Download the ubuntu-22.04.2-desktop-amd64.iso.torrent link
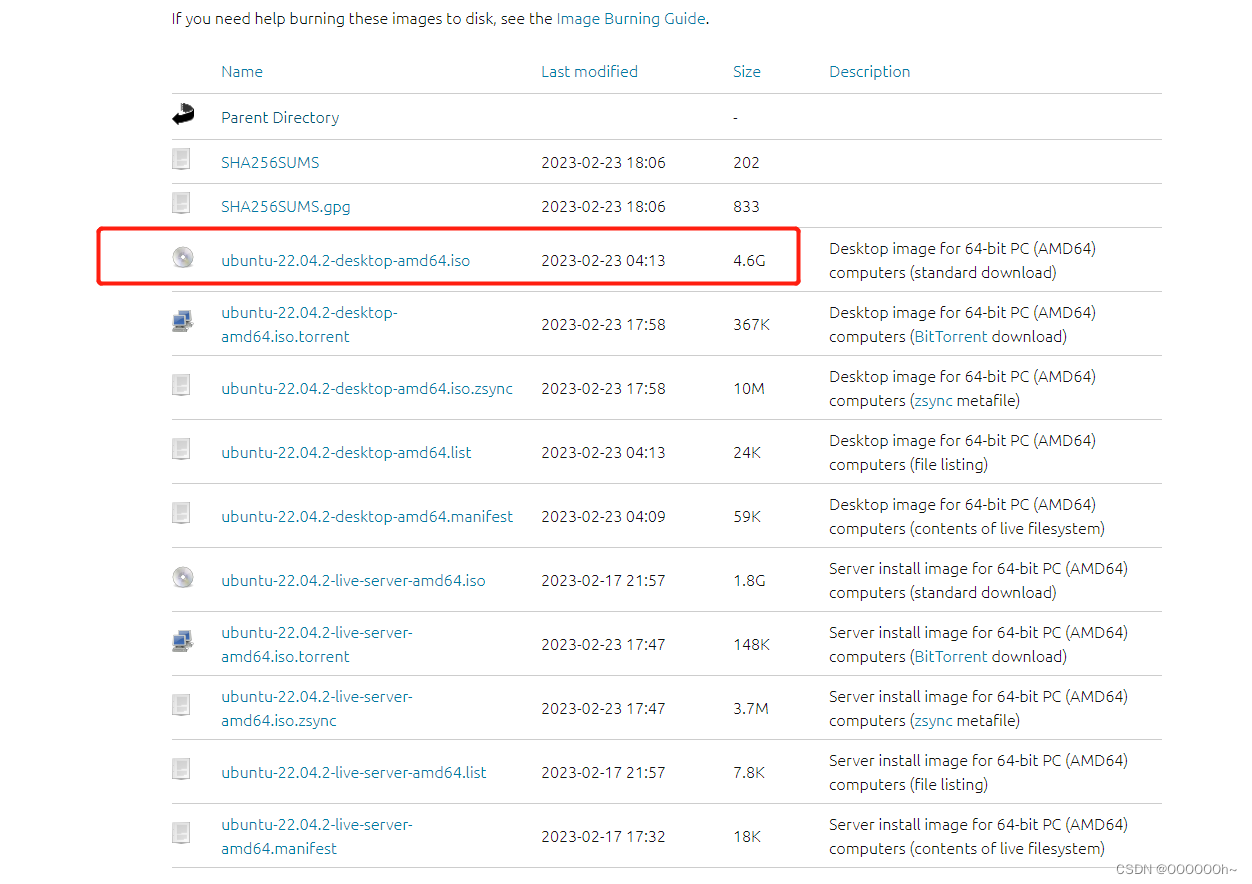This screenshot has height=884, width=1252. (x=309, y=325)
